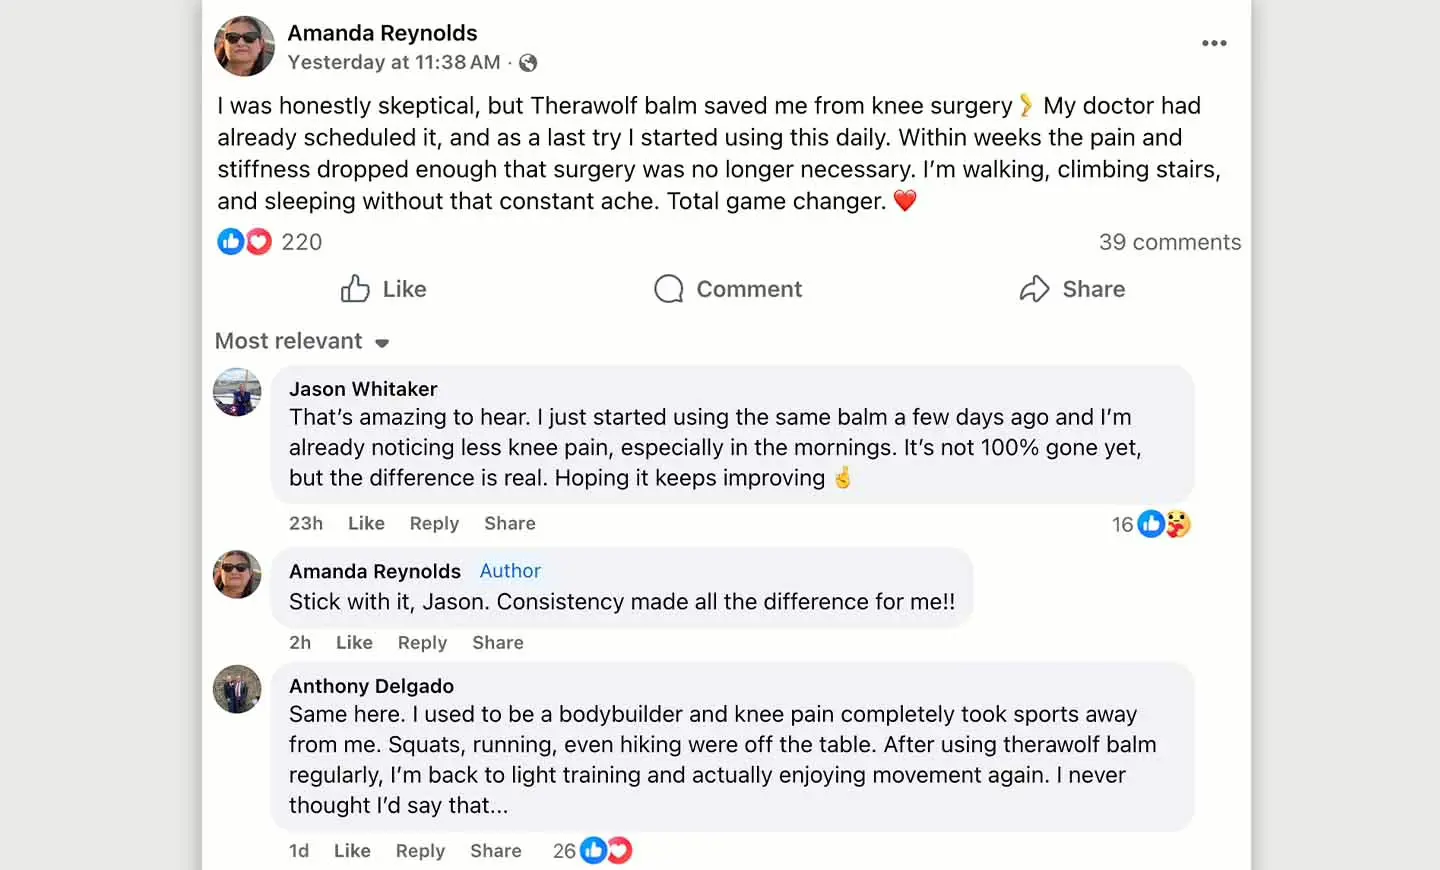1440x870 pixels.
Task: Reply to Anthony Delgado's comment
Action: [420, 850]
